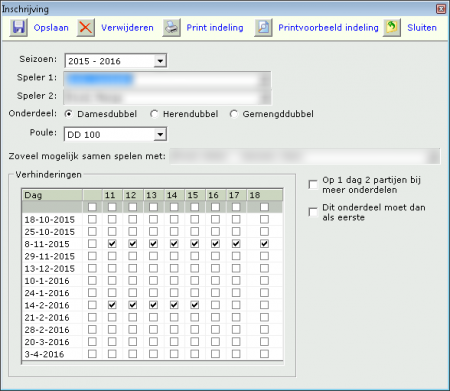Click the Print indeling link
The width and height of the screenshot is (450, 391).
pos(215,28)
